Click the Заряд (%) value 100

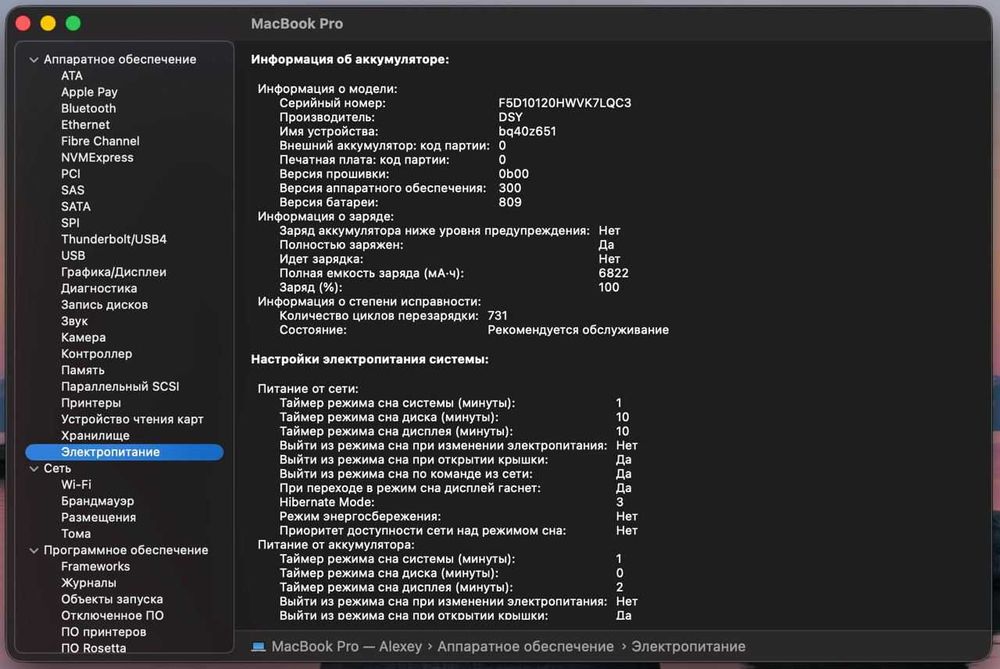[x=609, y=288]
